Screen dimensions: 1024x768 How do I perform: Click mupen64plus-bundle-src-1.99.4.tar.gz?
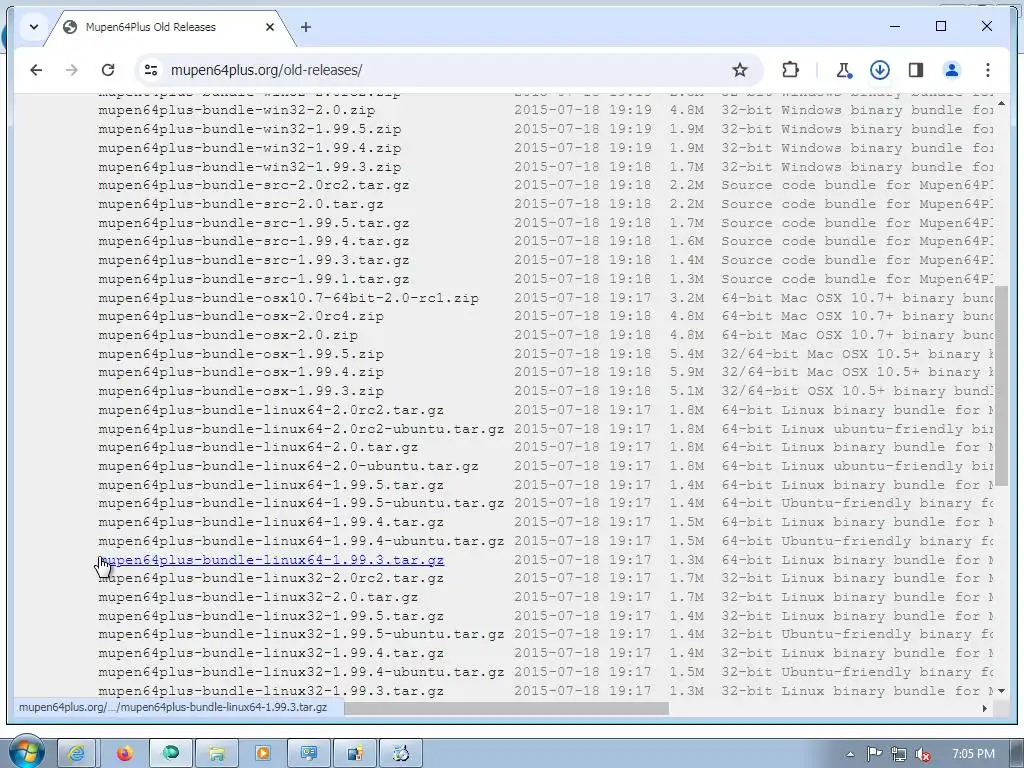tap(254, 241)
